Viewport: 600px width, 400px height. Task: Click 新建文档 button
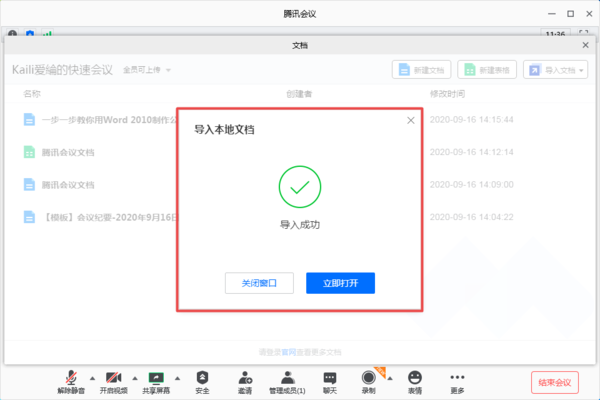[x=421, y=70]
